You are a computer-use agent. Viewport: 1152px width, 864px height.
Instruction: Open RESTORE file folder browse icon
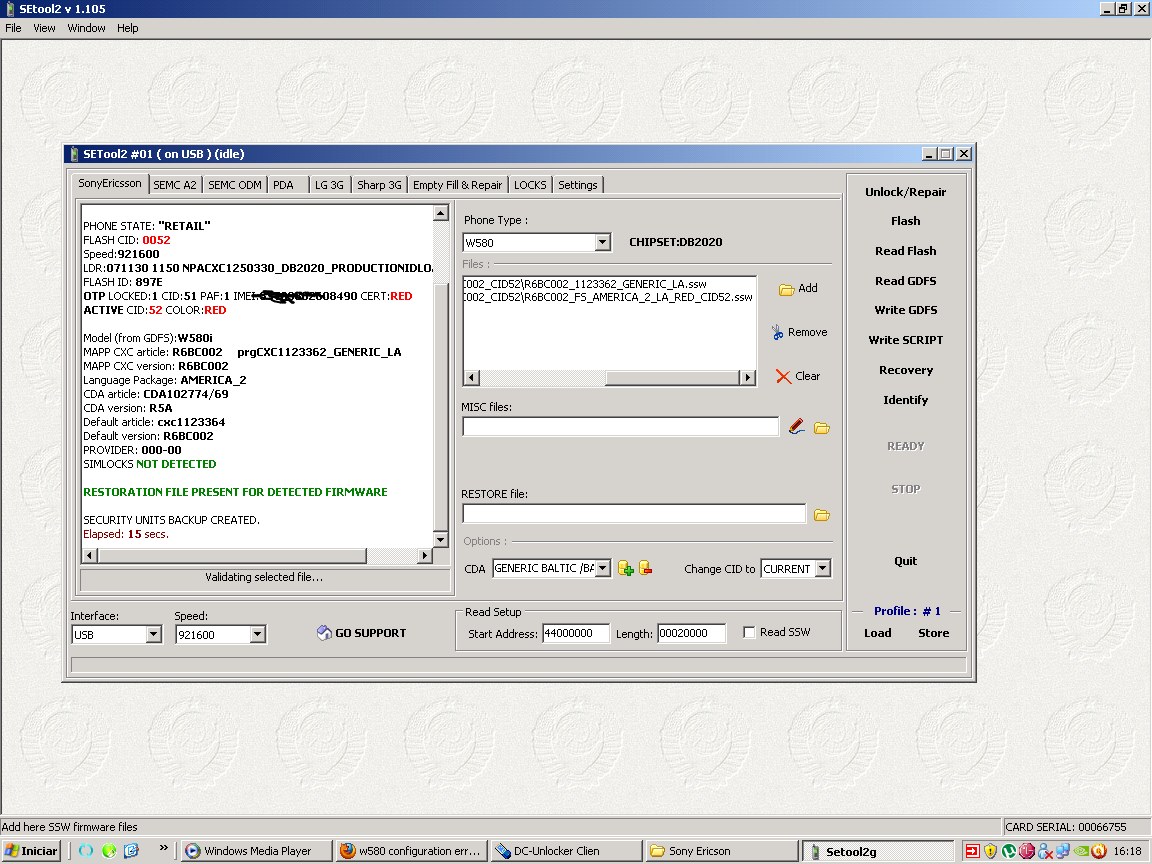[821, 515]
